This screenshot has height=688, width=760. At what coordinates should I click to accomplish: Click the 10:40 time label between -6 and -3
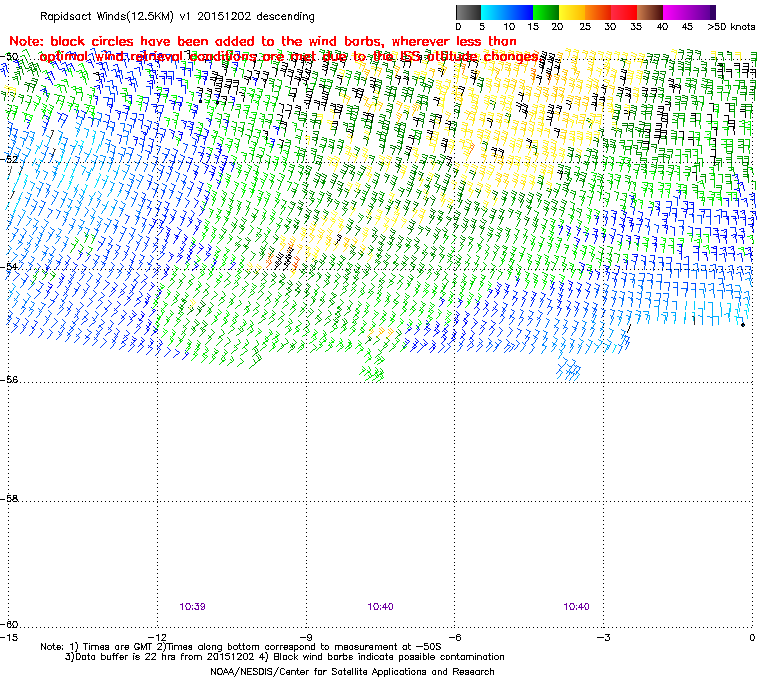576,606
